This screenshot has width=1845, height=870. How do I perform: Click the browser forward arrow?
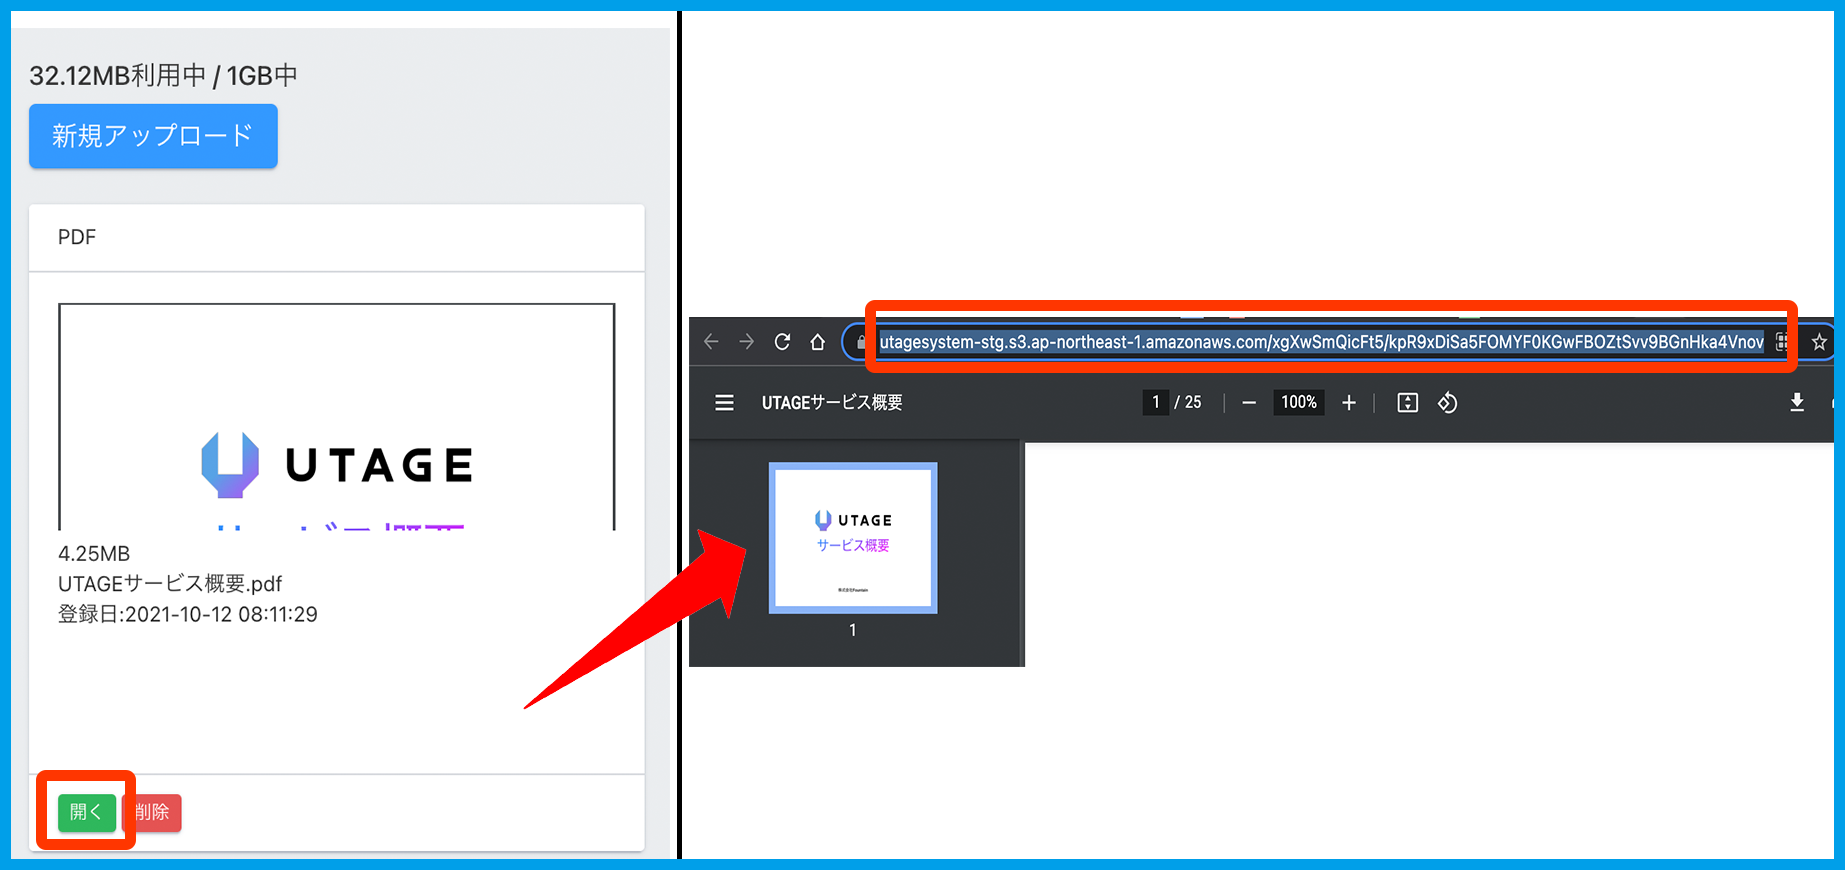pyautogui.click(x=747, y=342)
